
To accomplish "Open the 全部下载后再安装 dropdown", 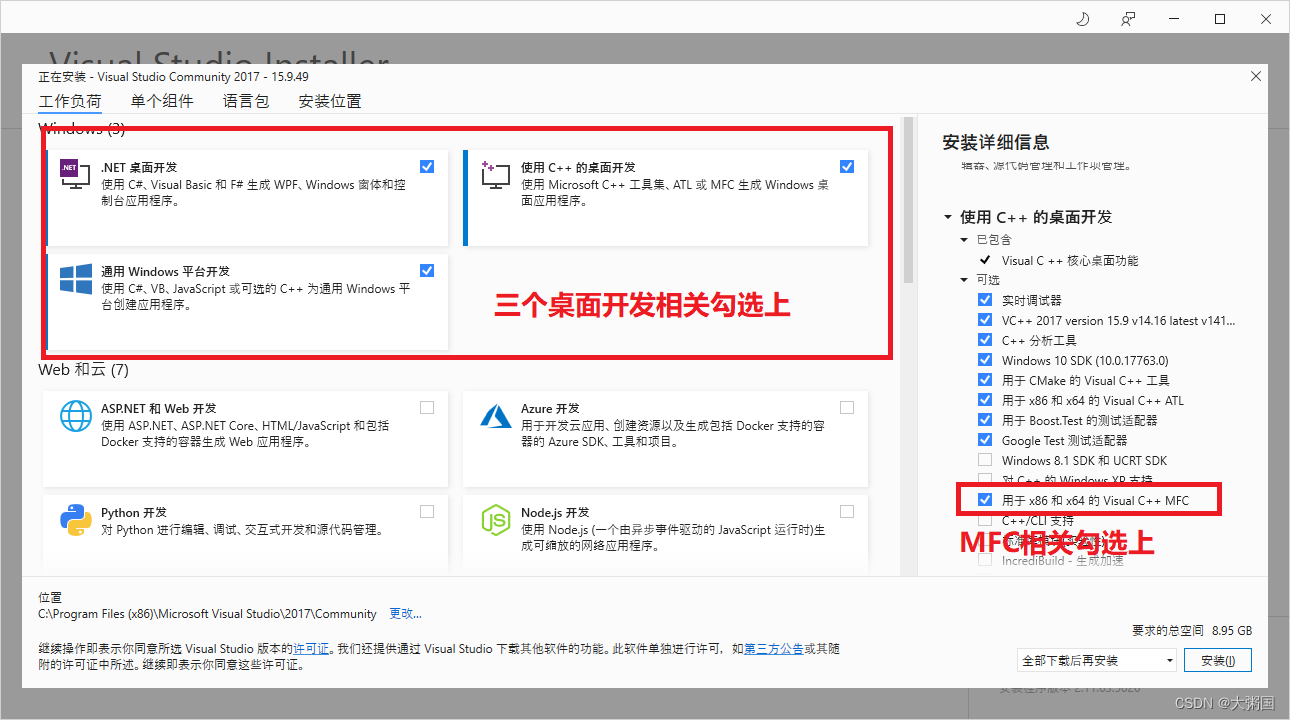I will [x=1096, y=660].
